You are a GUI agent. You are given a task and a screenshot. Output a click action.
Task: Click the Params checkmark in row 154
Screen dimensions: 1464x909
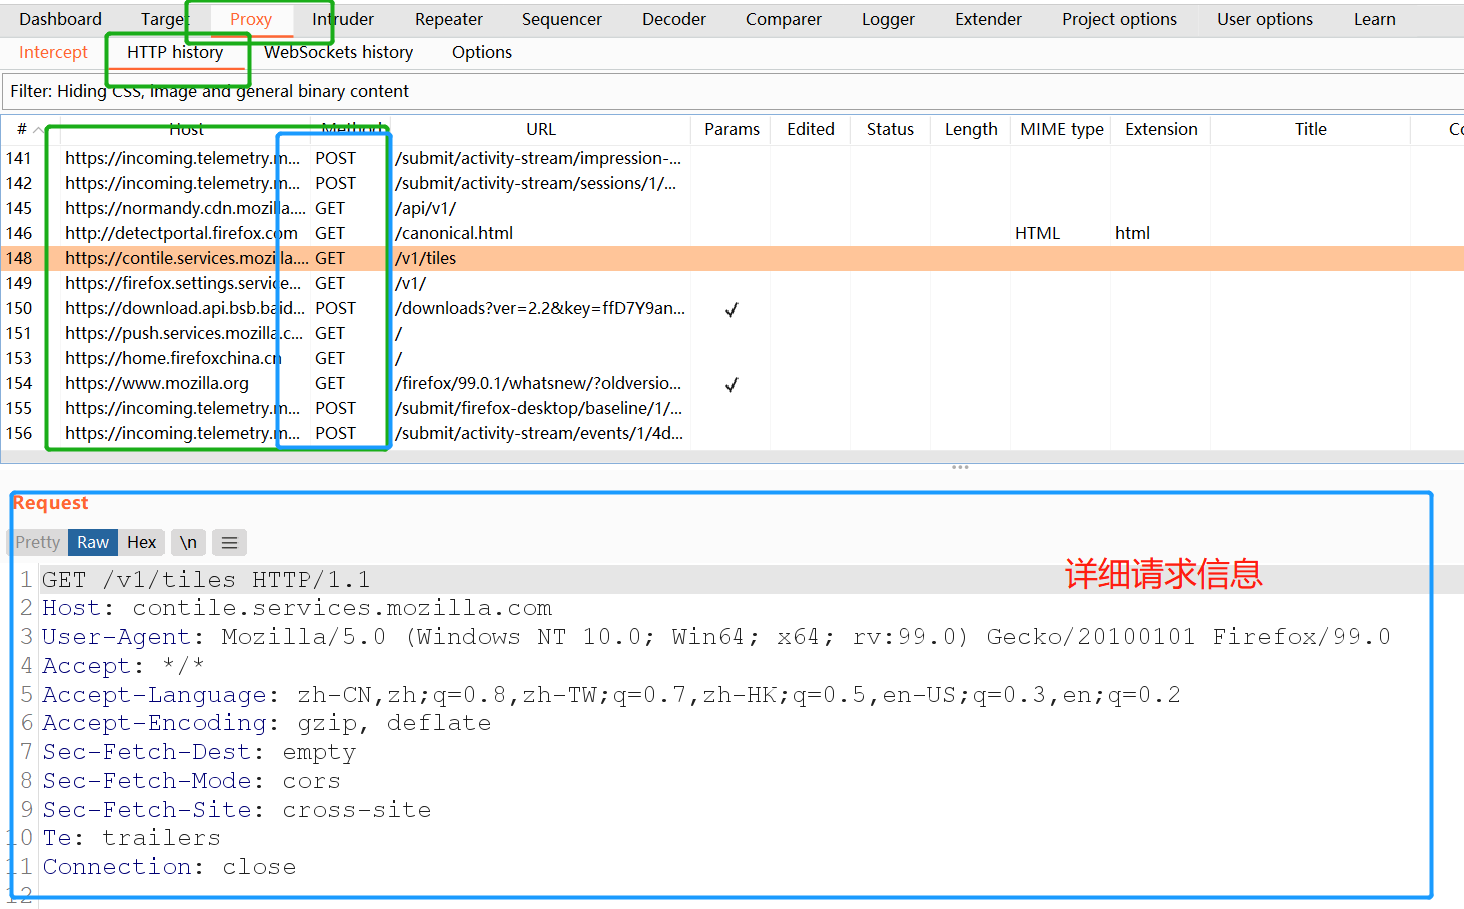[x=731, y=384]
